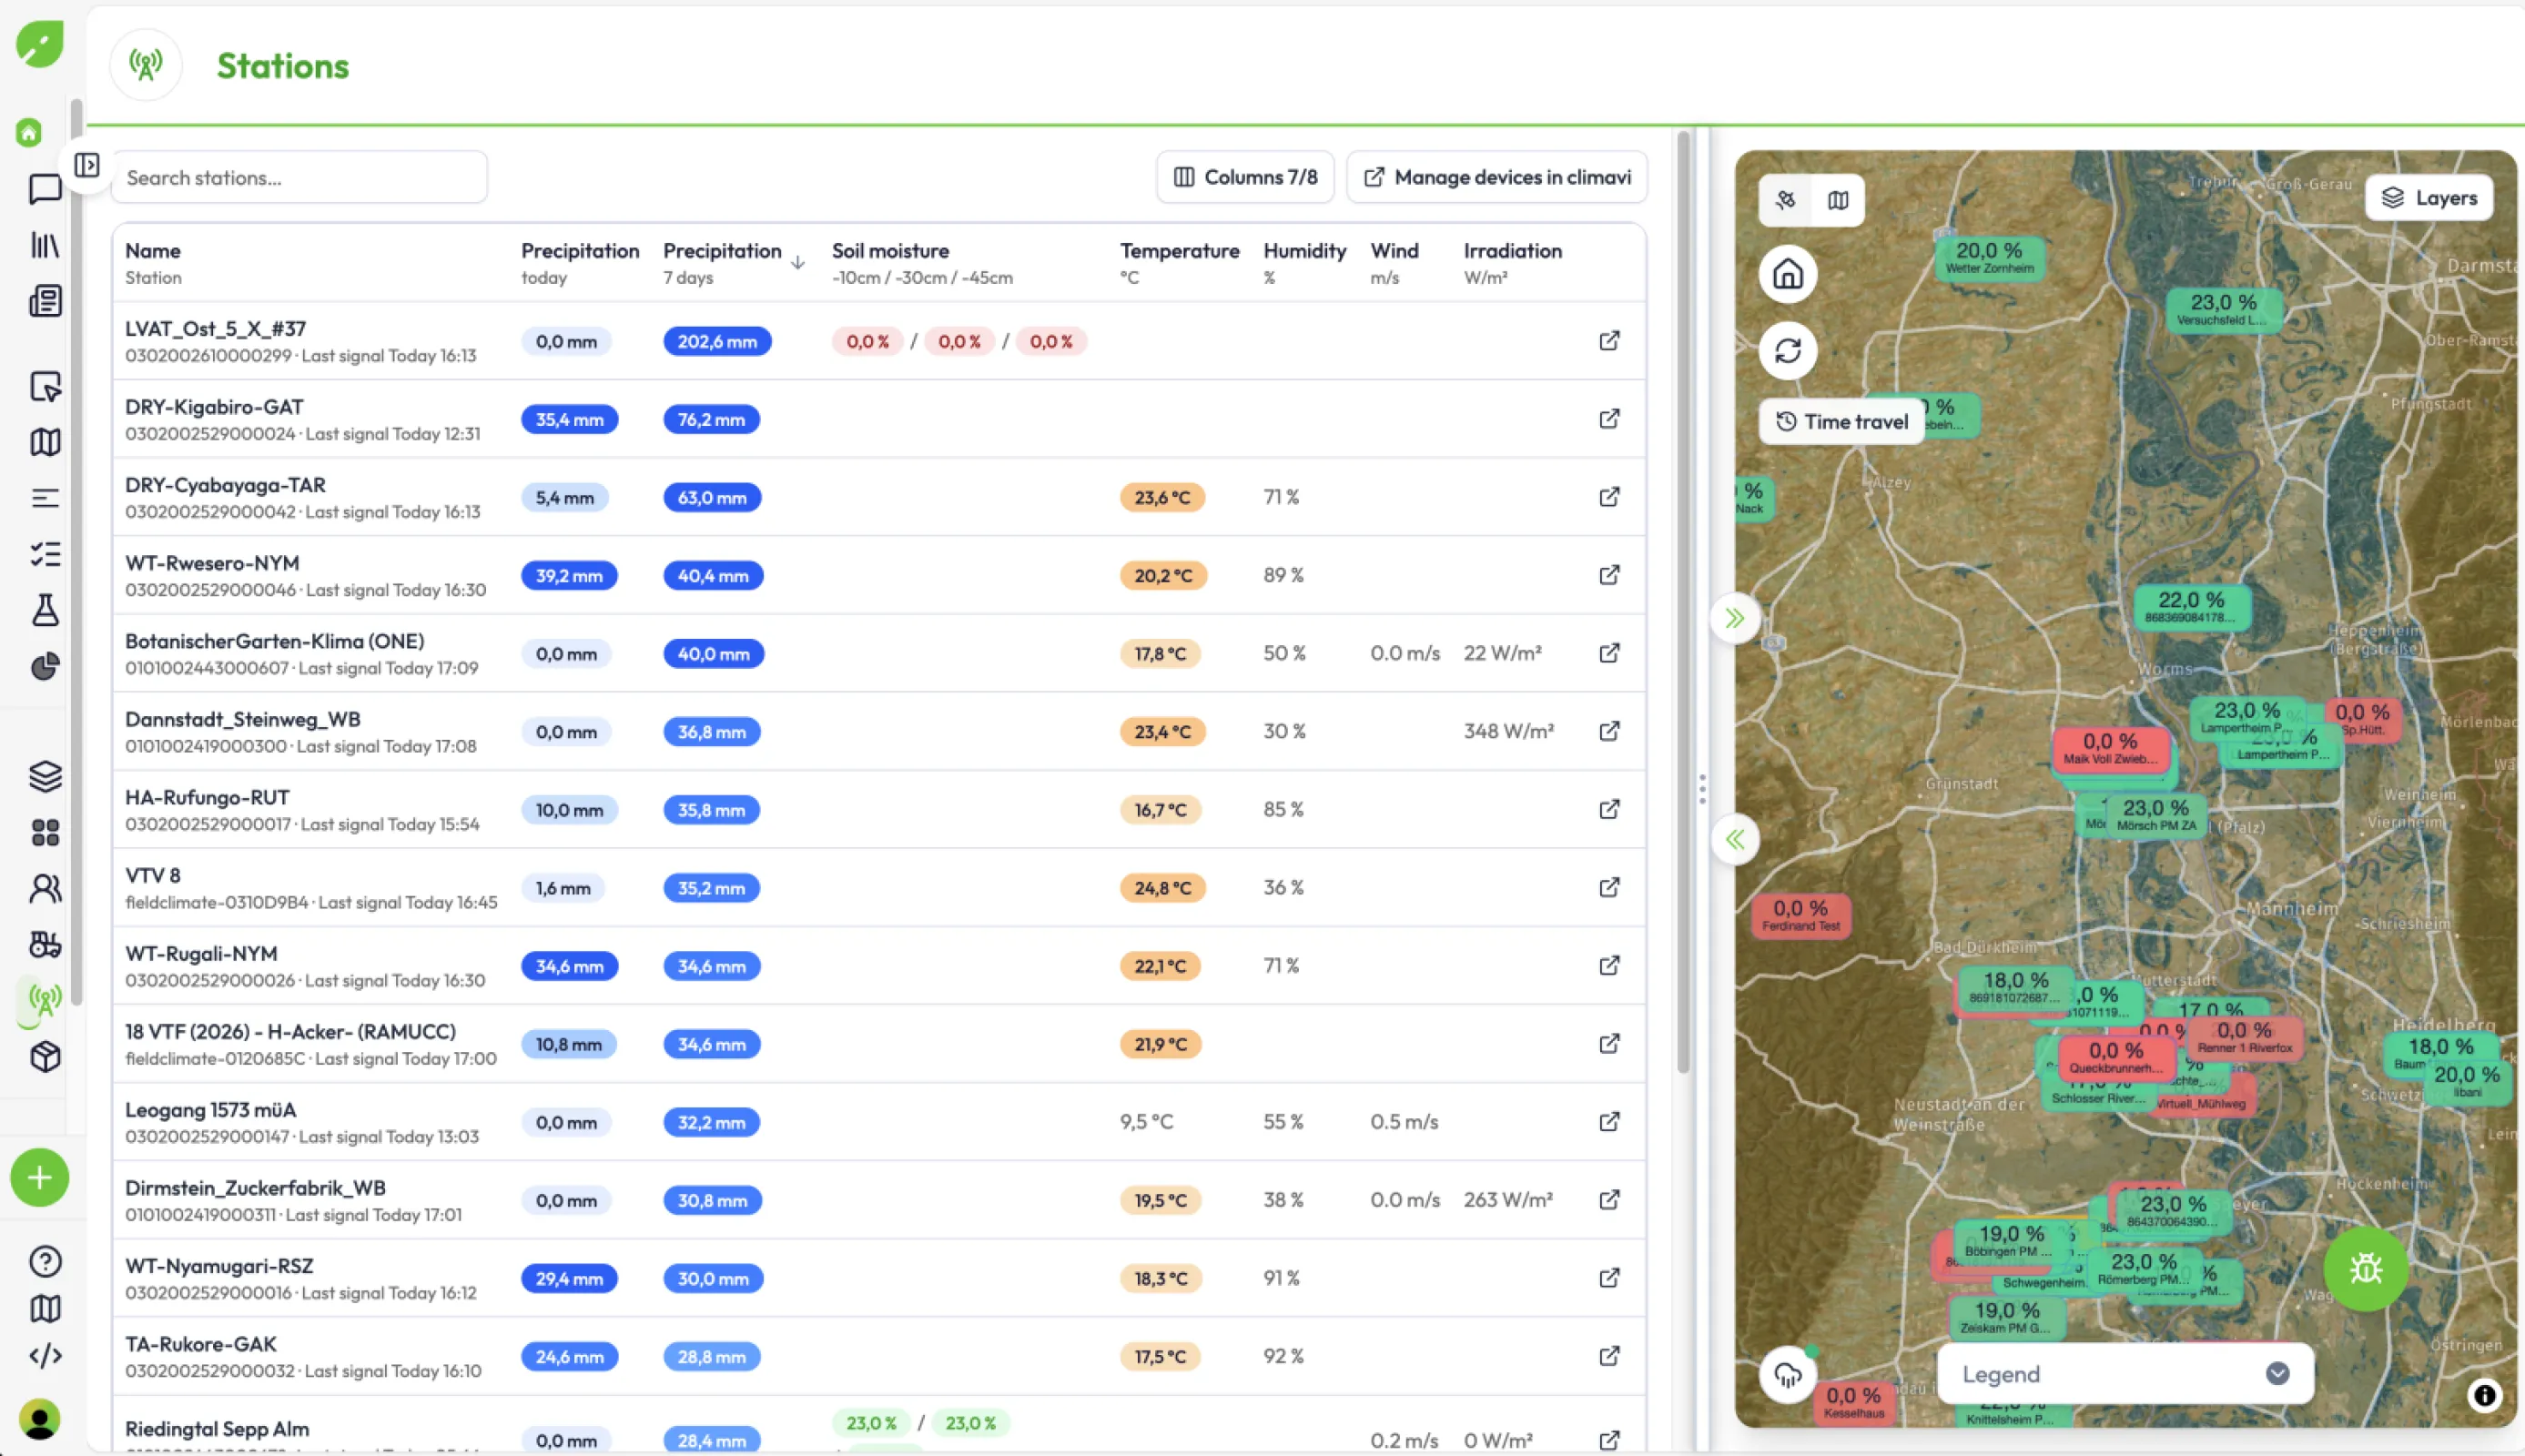
Task: Click the Time travel button
Action: [1842, 422]
